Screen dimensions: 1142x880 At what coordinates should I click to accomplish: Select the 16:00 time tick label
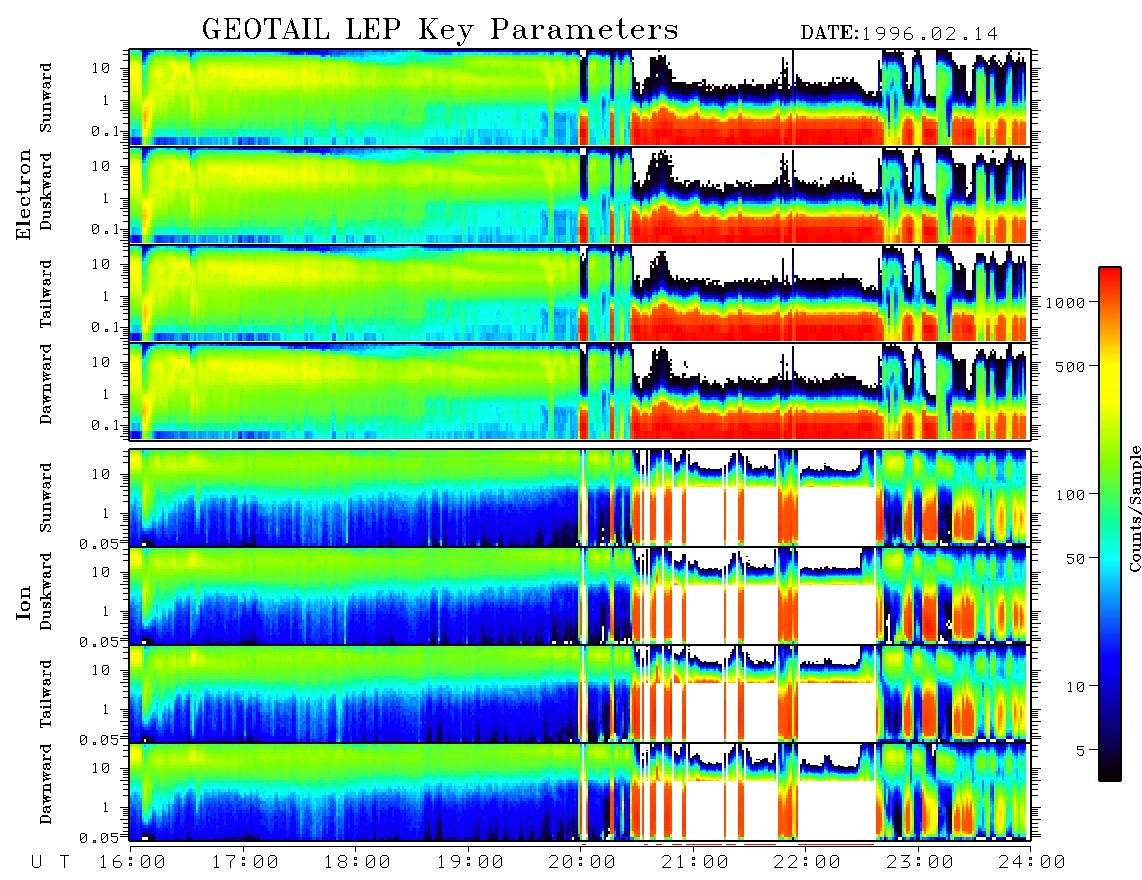click(x=131, y=862)
